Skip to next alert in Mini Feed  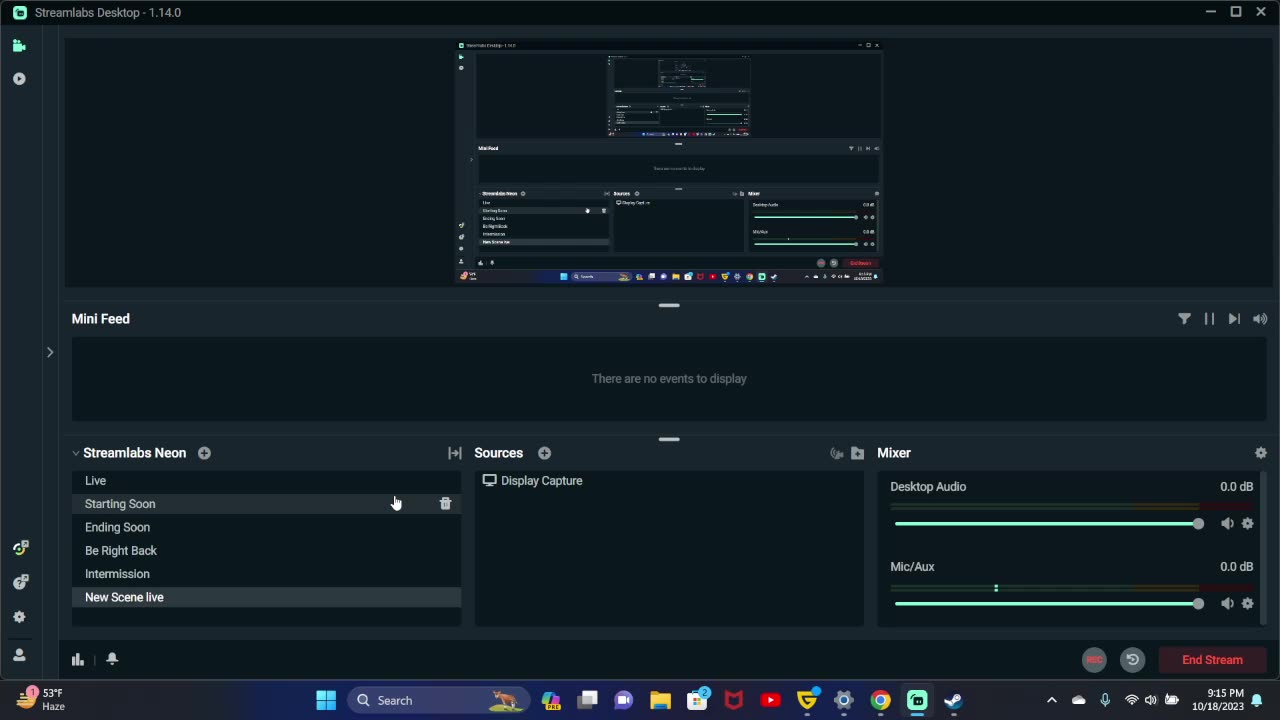tap(1234, 319)
